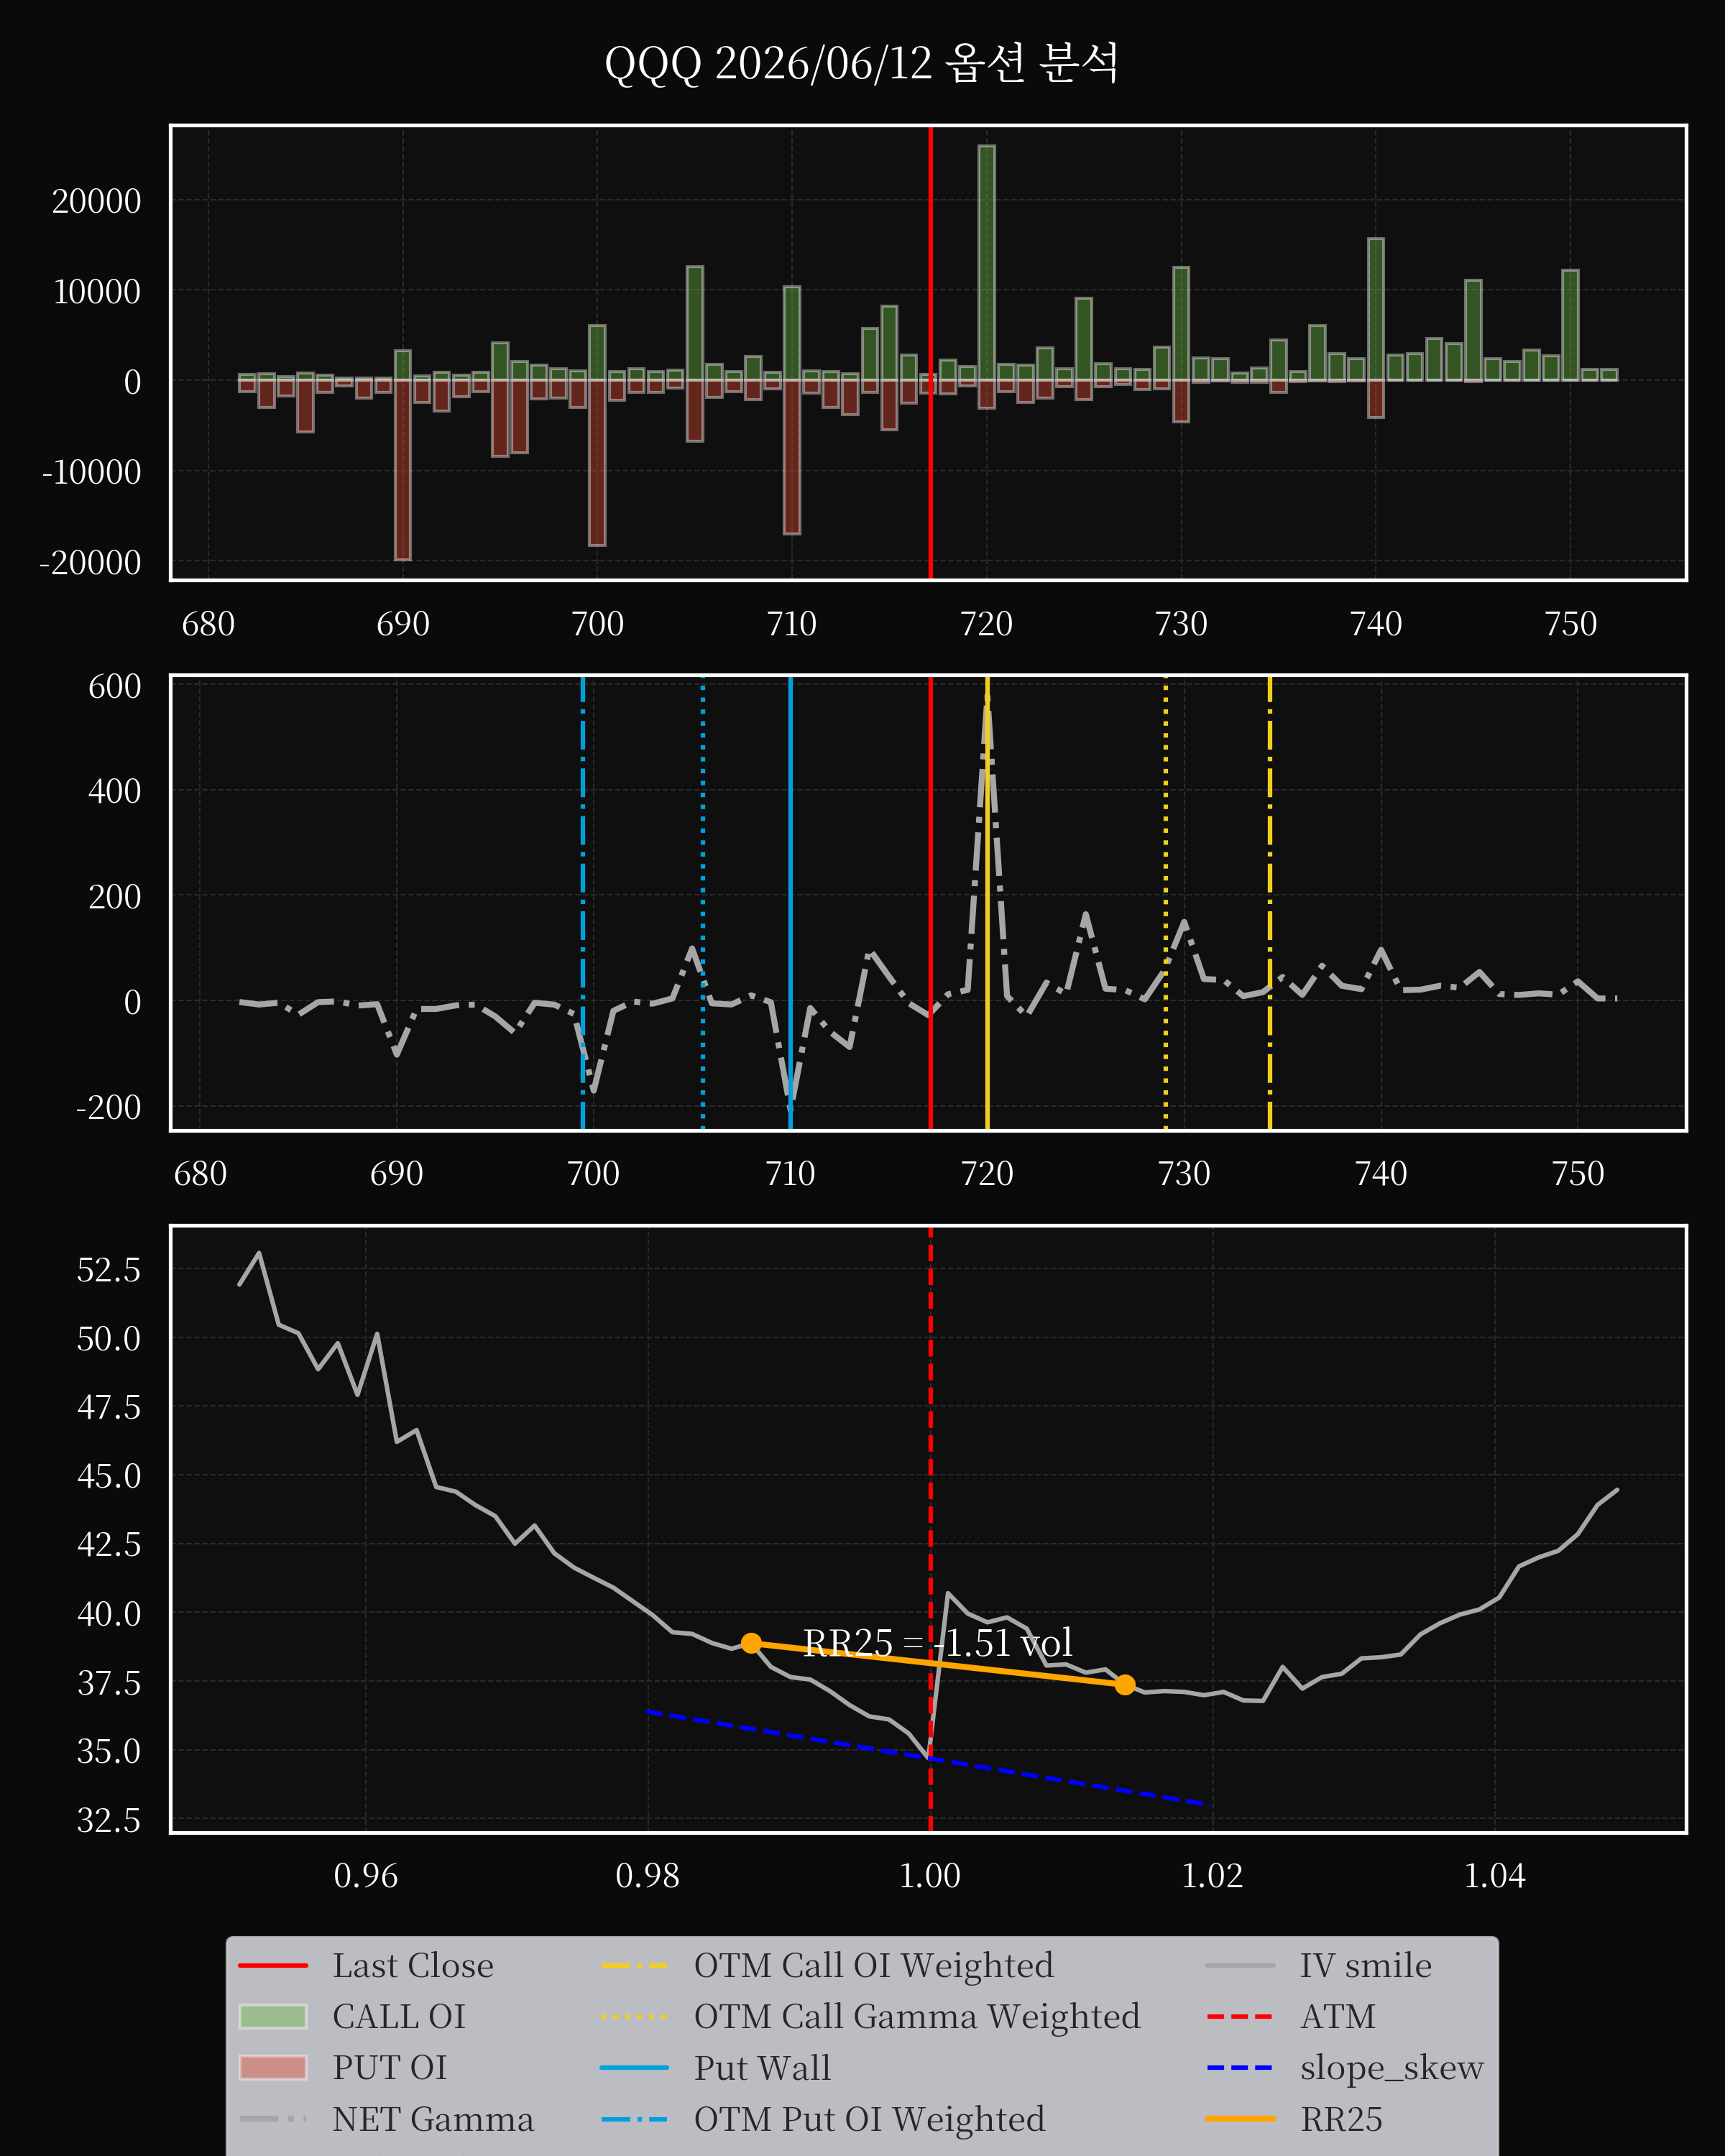Viewport: 1725px width, 2156px height.
Task: Click the large red put bar at 700
Action: coord(597,462)
